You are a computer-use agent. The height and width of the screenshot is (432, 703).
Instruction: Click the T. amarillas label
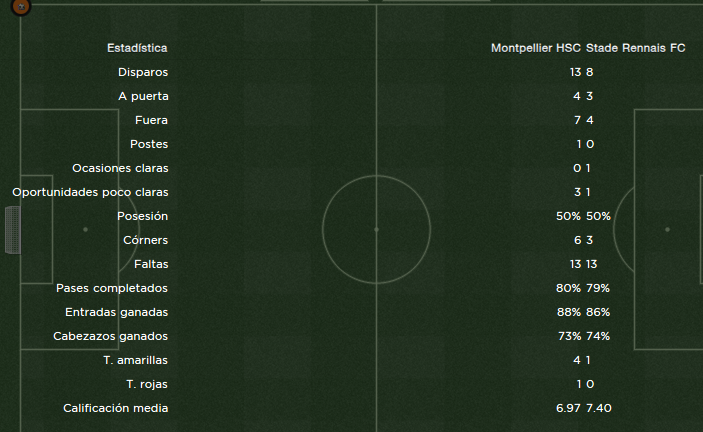(135, 360)
